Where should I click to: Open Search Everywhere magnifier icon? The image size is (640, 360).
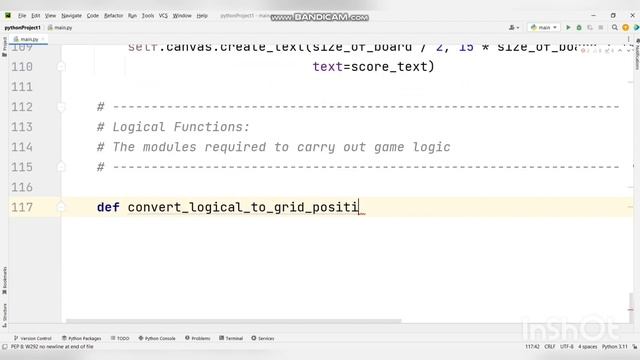pyautogui.click(x=614, y=27)
